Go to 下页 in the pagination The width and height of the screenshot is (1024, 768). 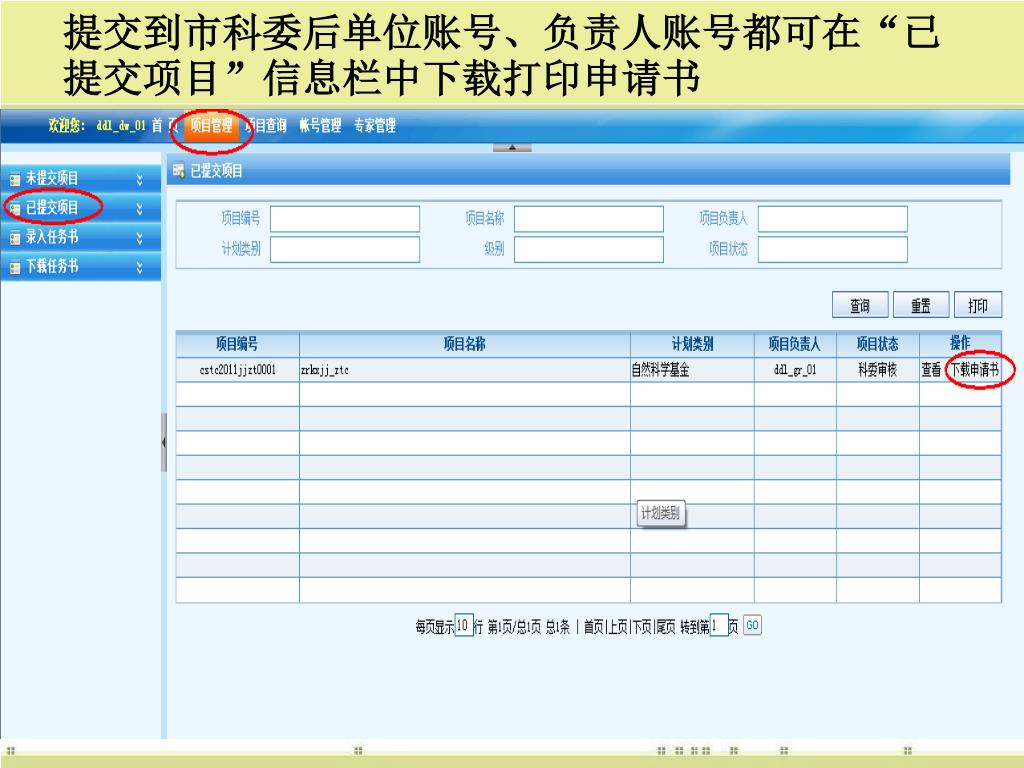click(642, 627)
